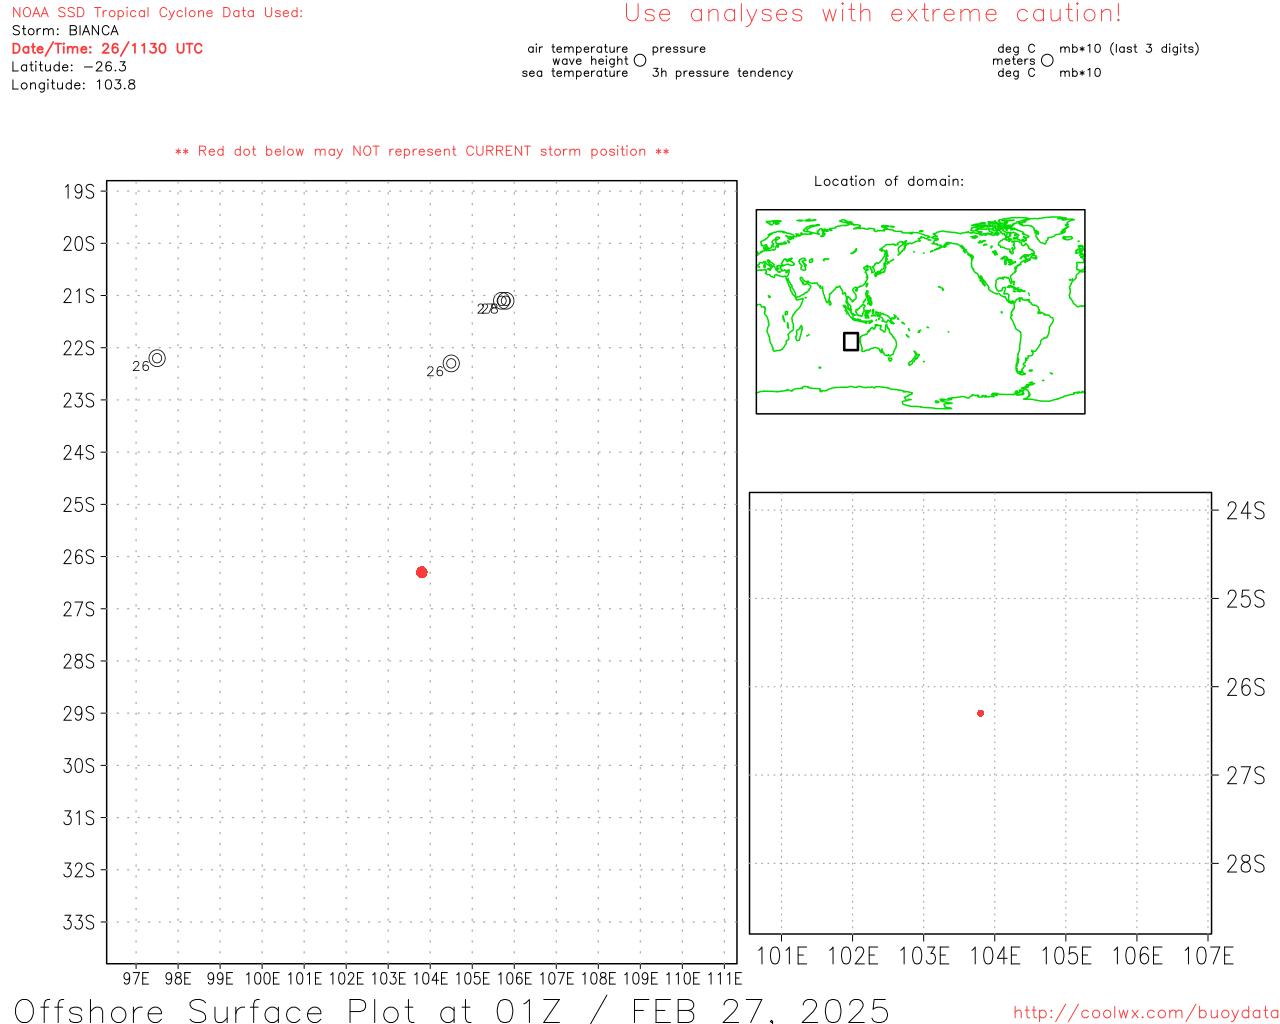Click 'Use analyses with extreme caution!' warning
The image size is (1280, 1024).
[873, 13]
